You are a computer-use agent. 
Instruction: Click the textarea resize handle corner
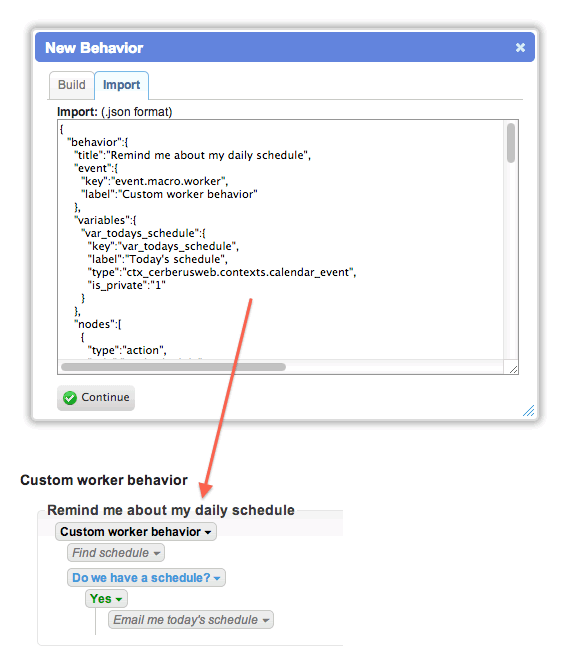[513, 369]
